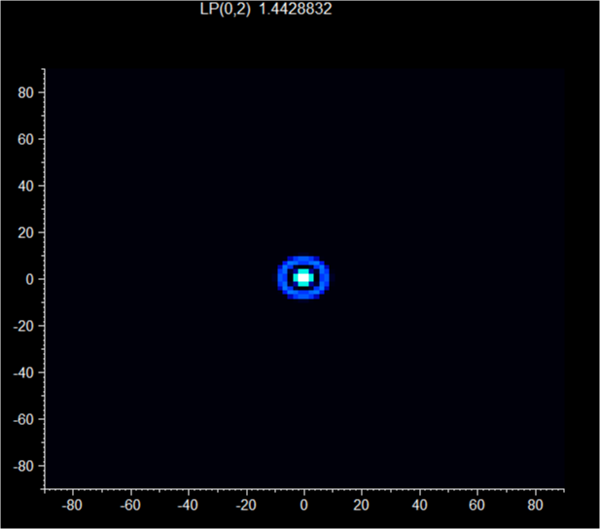Click the y-axis label -40
The height and width of the screenshot is (529, 600).
click(x=23, y=373)
